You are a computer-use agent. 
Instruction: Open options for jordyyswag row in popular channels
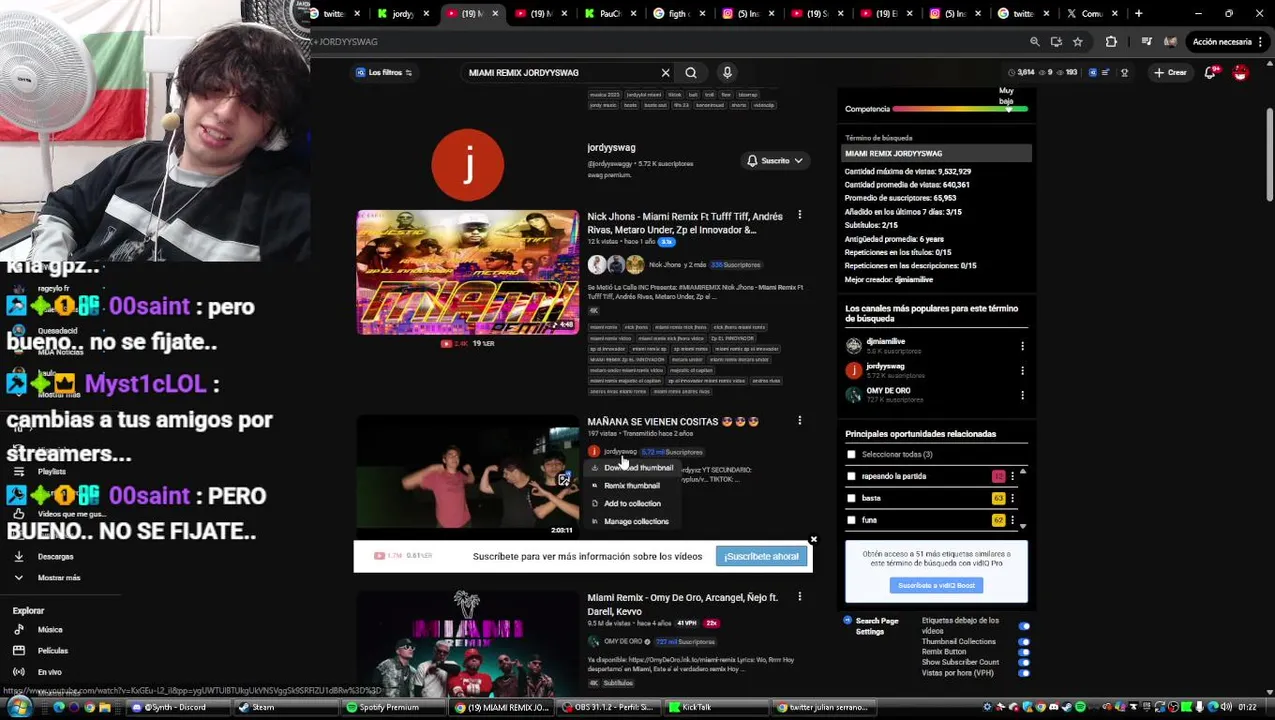1022,370
